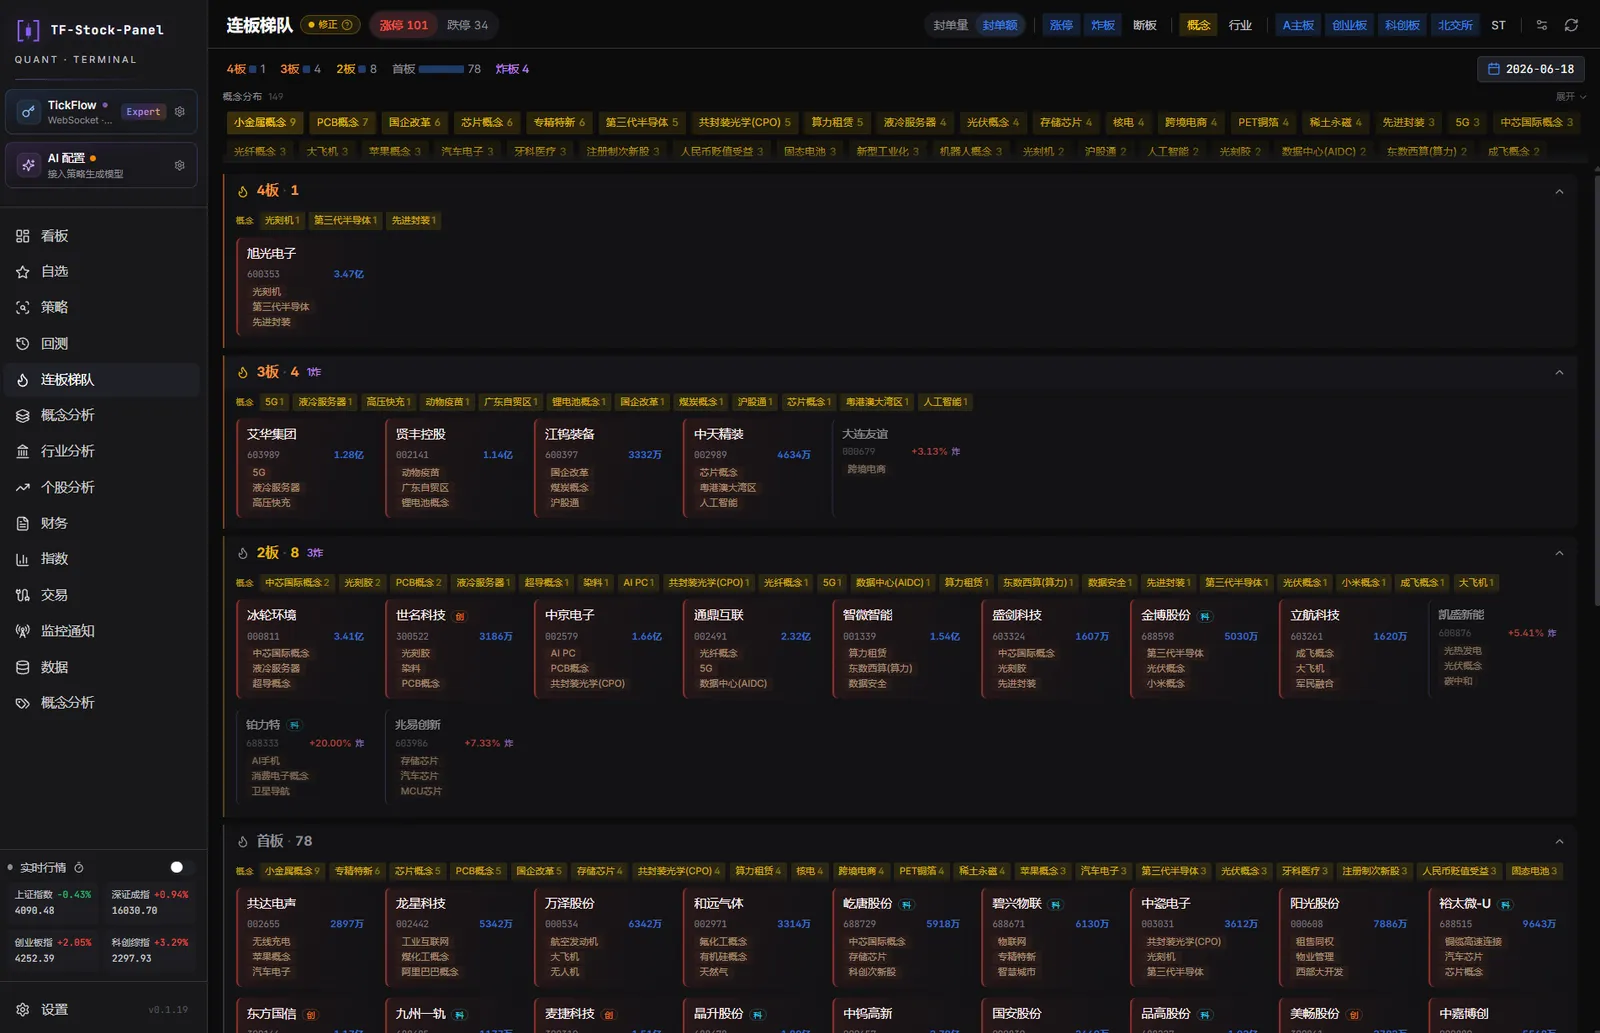
Task: Click the AI 配置 sparkle icon
Action: (x=28, y=165)
